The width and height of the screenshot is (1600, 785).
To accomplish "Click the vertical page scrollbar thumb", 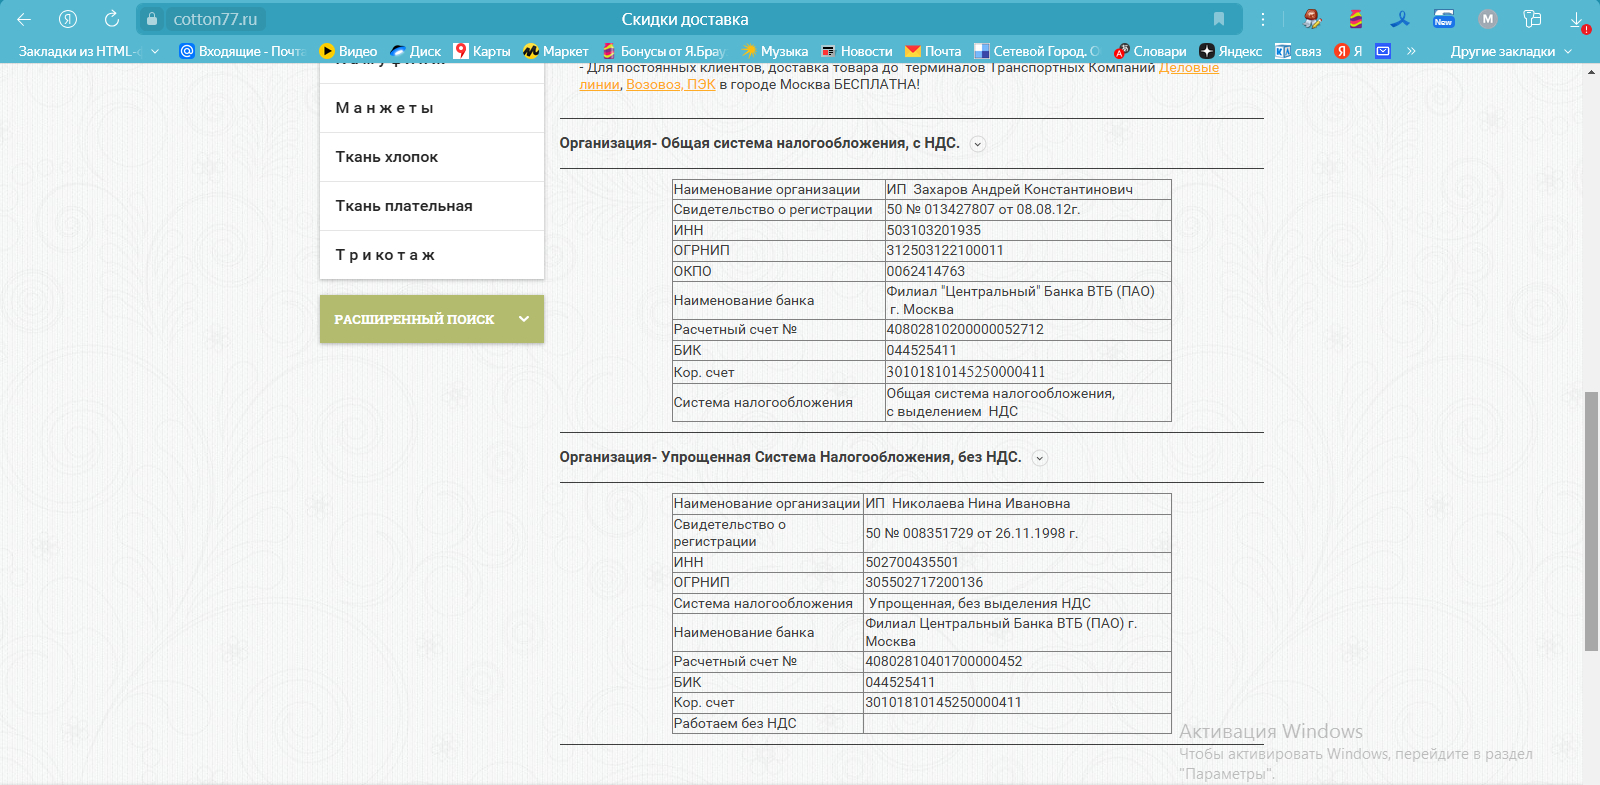I will point(1591,520).
